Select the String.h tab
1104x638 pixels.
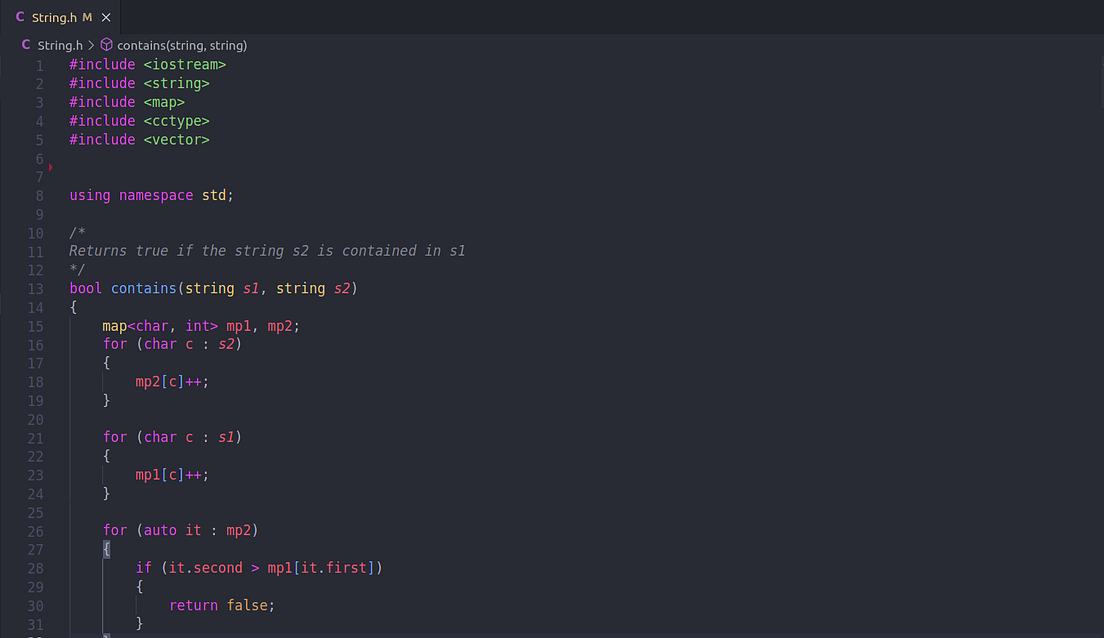coord(55,17)
